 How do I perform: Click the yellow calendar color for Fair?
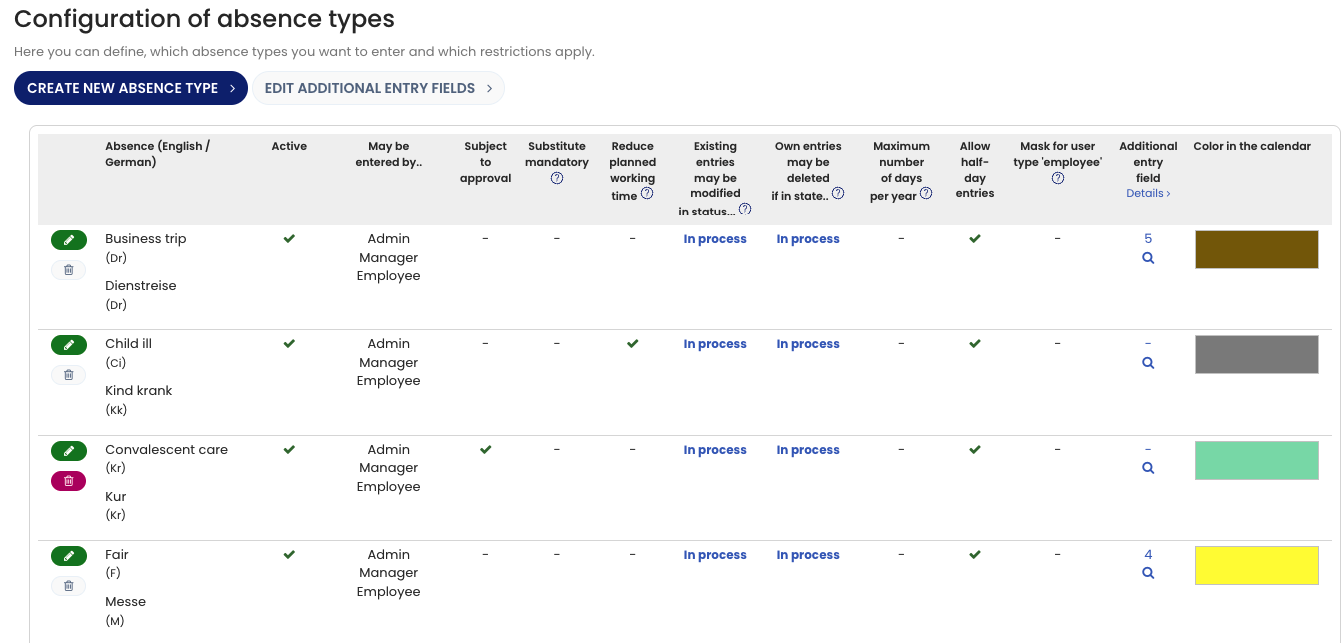pyautogui.click(x=1256, y=565)
